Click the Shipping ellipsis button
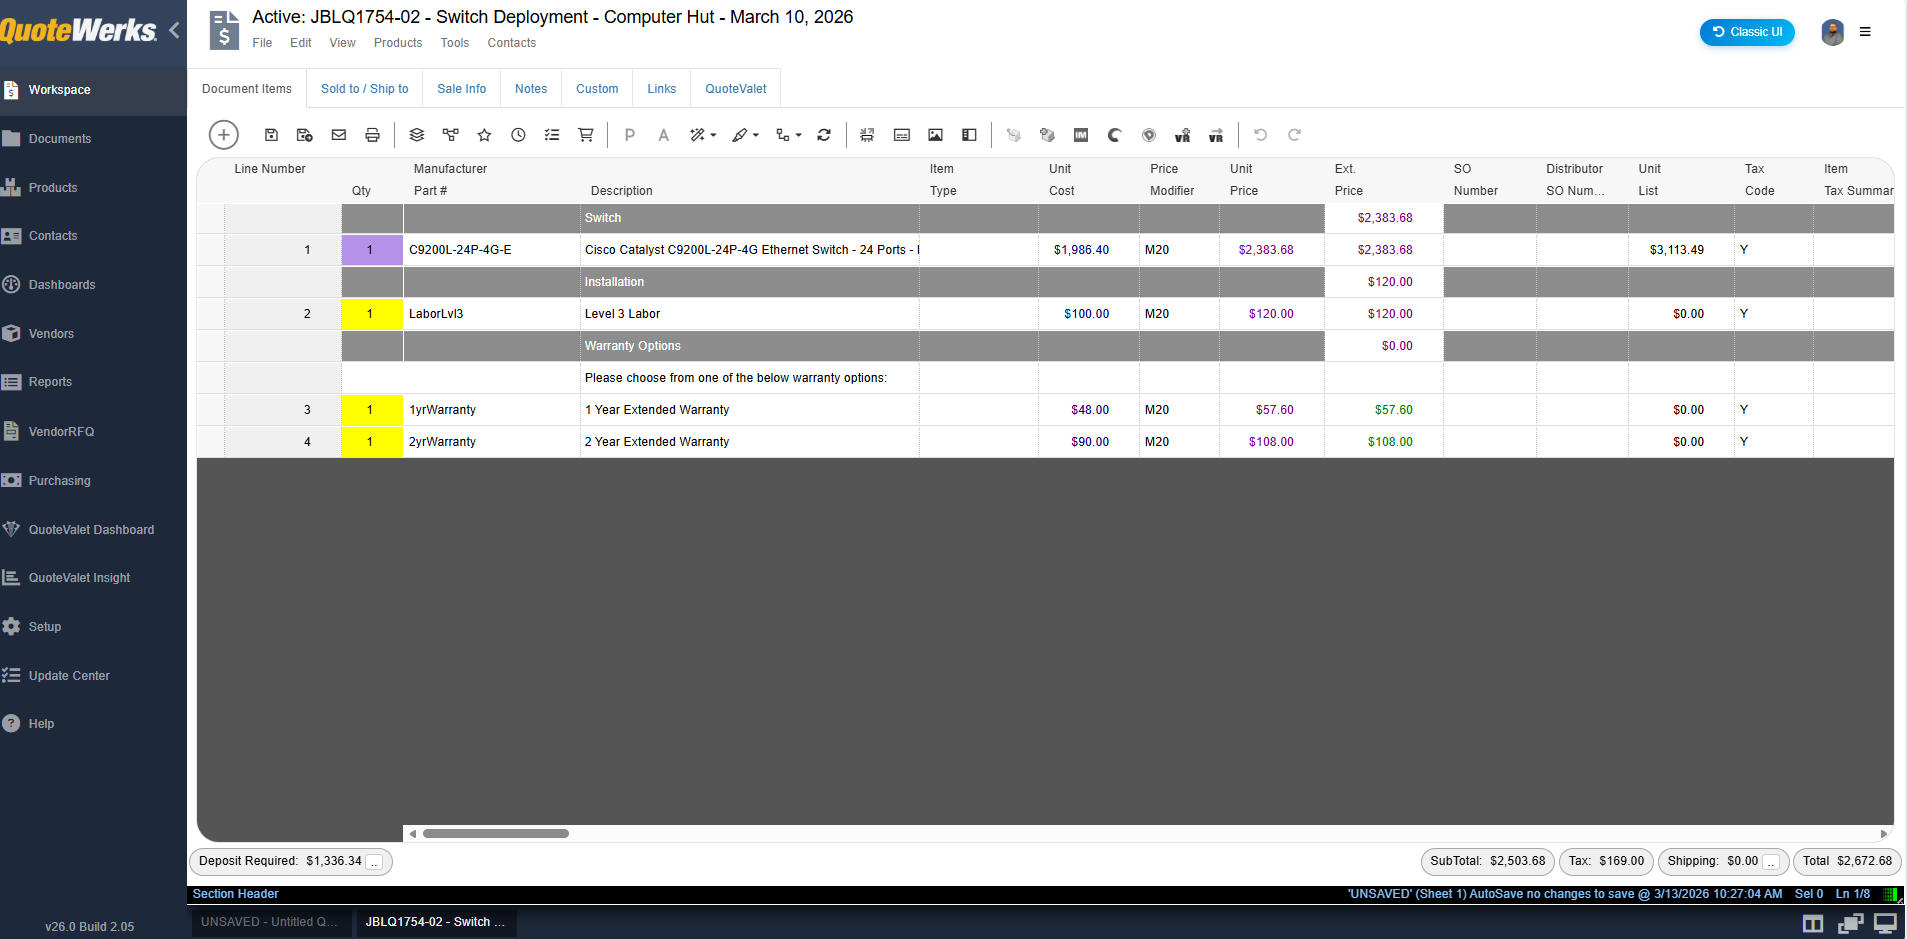The height and width of the screenshot is (939, 1907). [1771, 862]
